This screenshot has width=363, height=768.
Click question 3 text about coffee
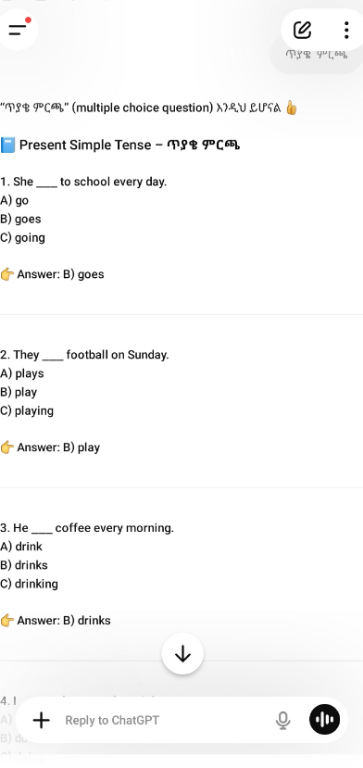pyautogui.click(x=87, y=528)
